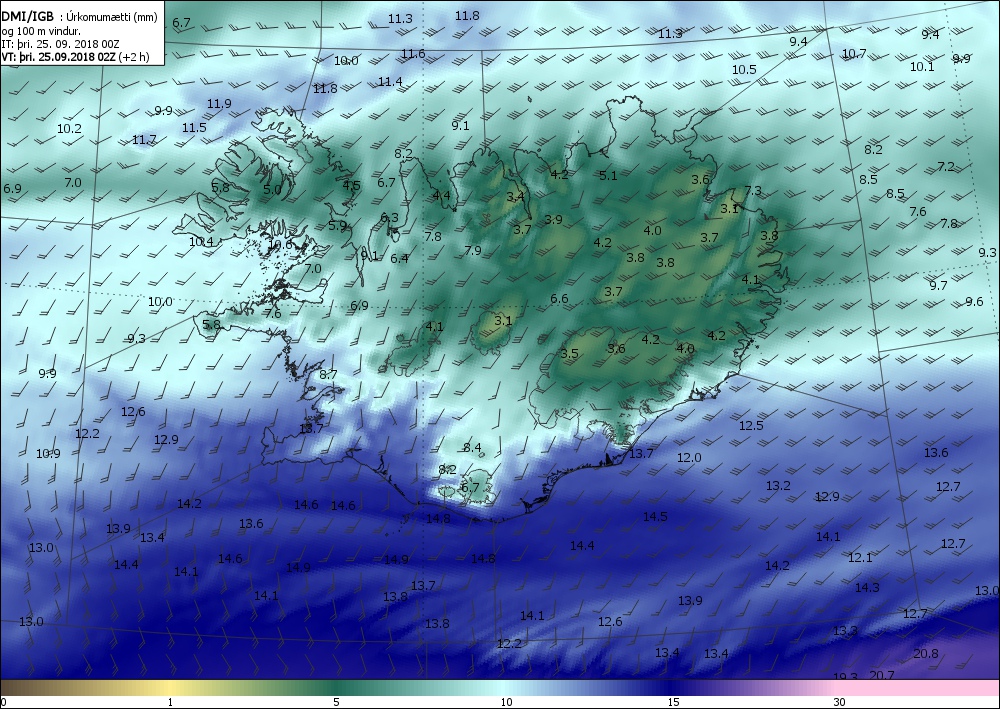Click the map value 13.2
This screenshot has width=1000, height=709.
(x=778, y=486)
